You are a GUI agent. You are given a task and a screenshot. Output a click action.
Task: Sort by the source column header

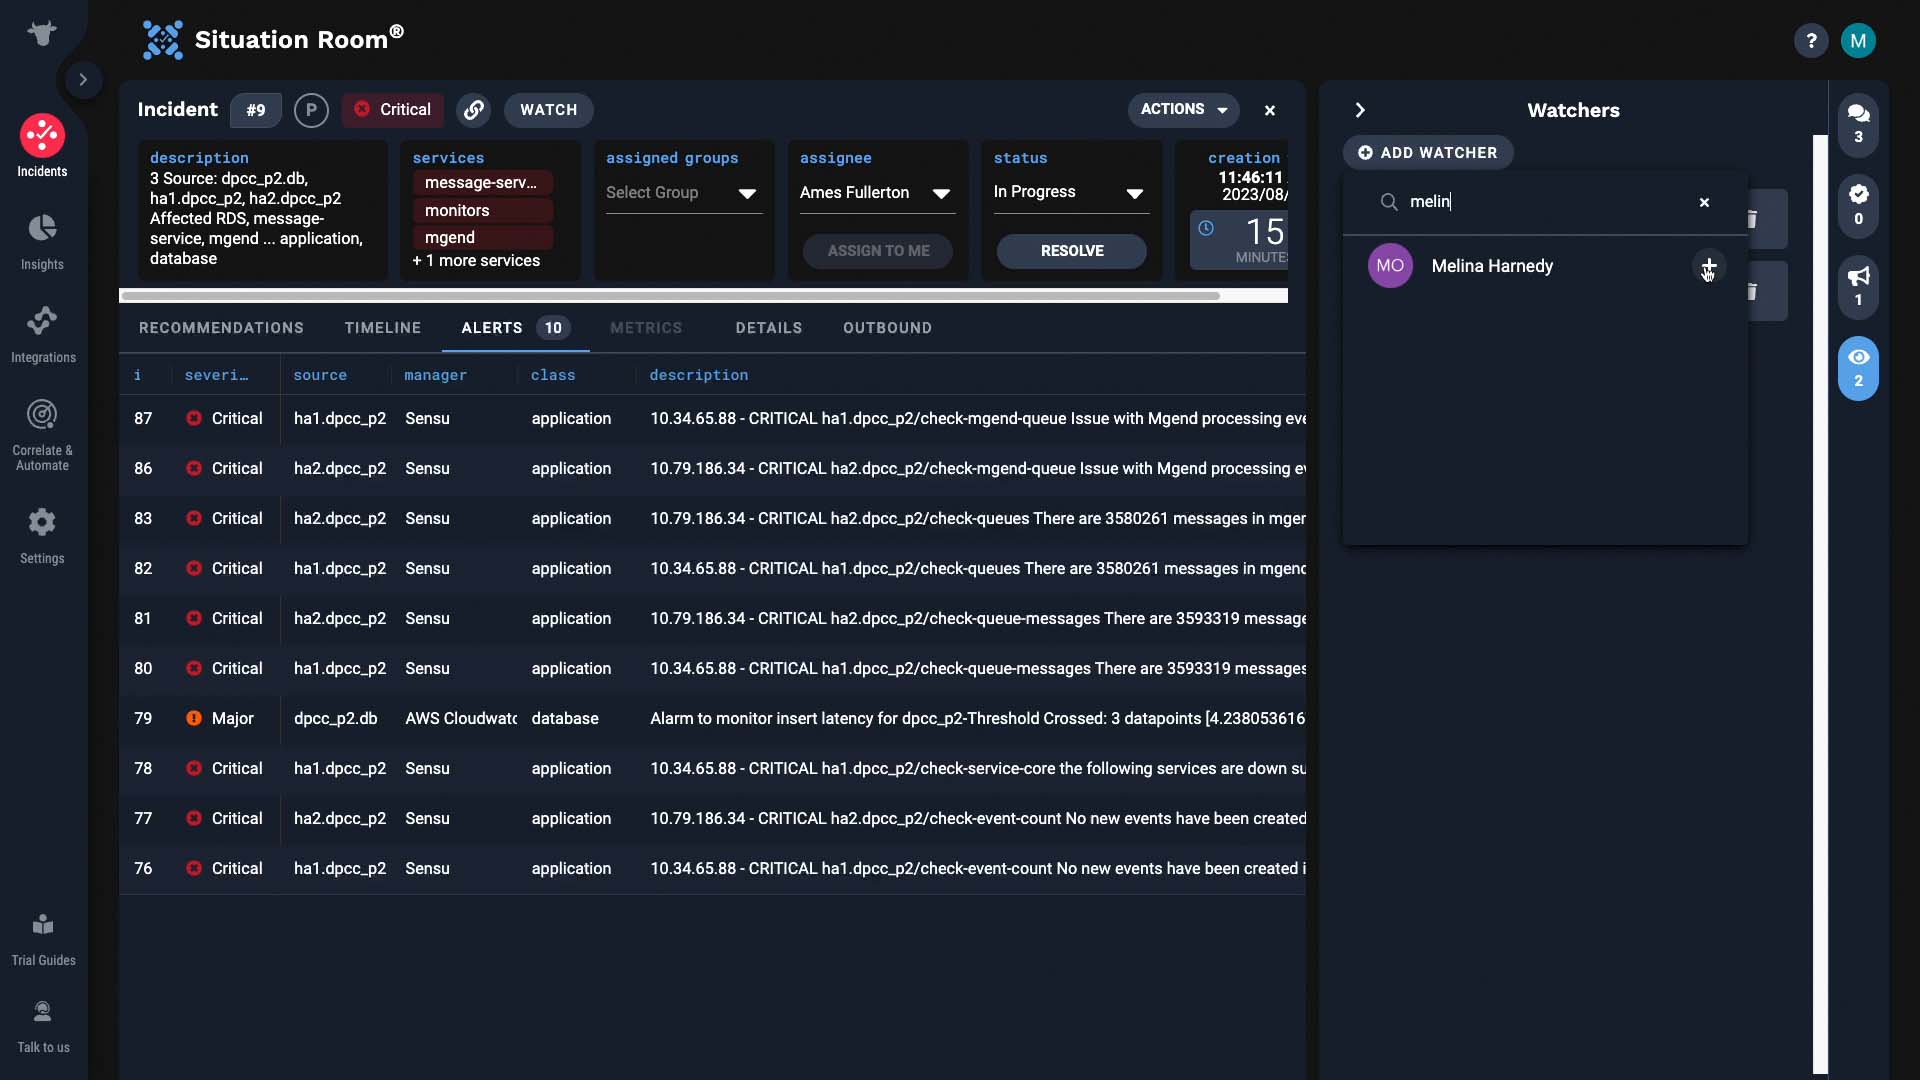(x=320, y=375)
